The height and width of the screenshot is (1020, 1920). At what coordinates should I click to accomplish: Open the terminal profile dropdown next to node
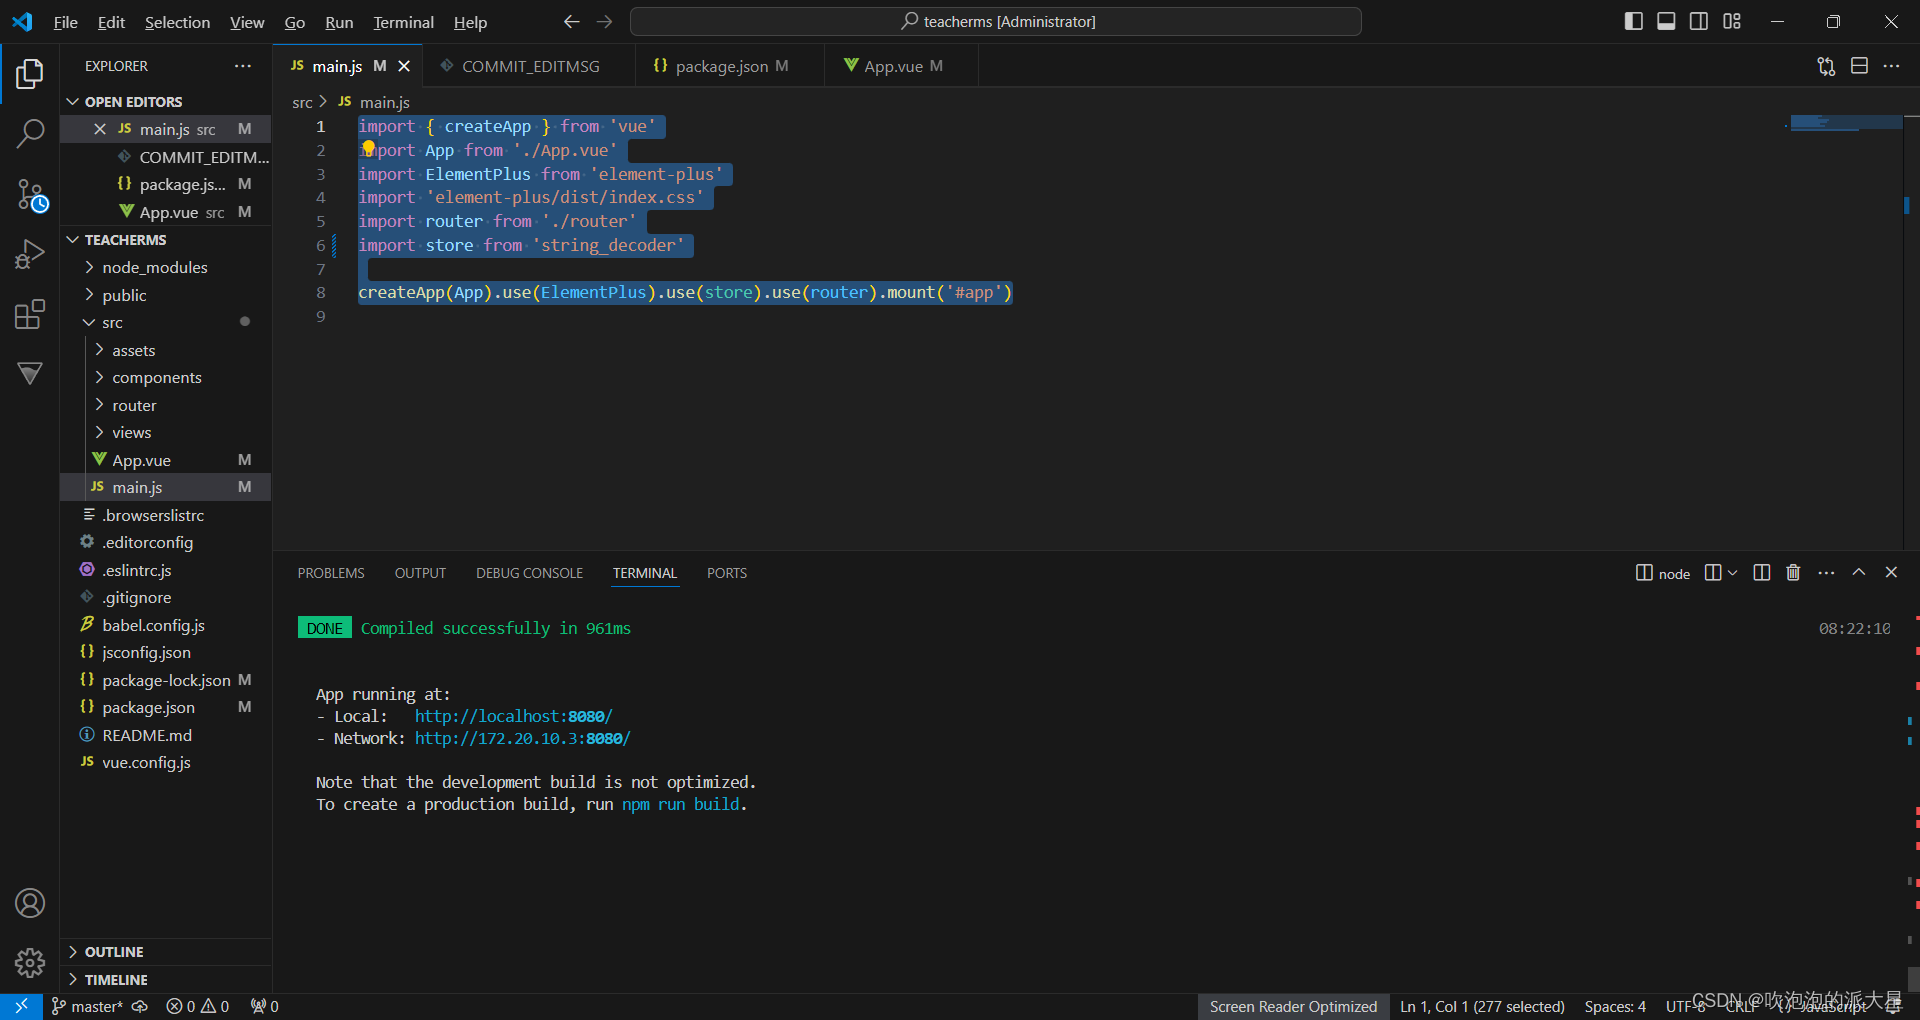point(1733,572)
